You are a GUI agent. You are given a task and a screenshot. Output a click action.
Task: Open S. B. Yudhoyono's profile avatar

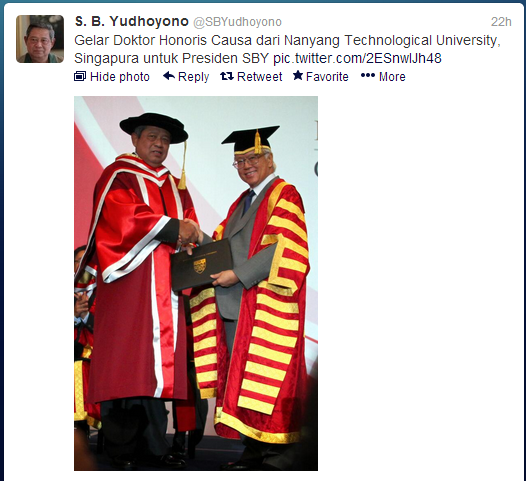(x=40, y=39)
